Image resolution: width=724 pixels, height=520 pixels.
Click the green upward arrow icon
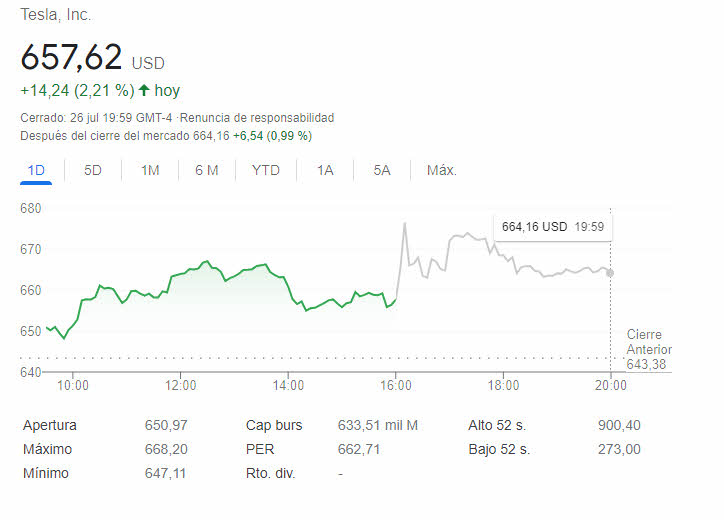(x=144, y=90)
